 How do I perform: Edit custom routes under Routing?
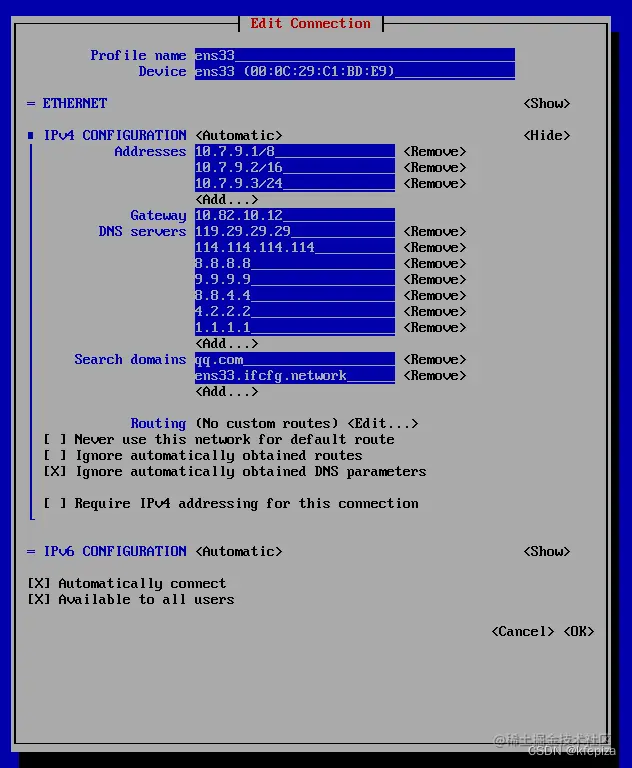(383, 423)
